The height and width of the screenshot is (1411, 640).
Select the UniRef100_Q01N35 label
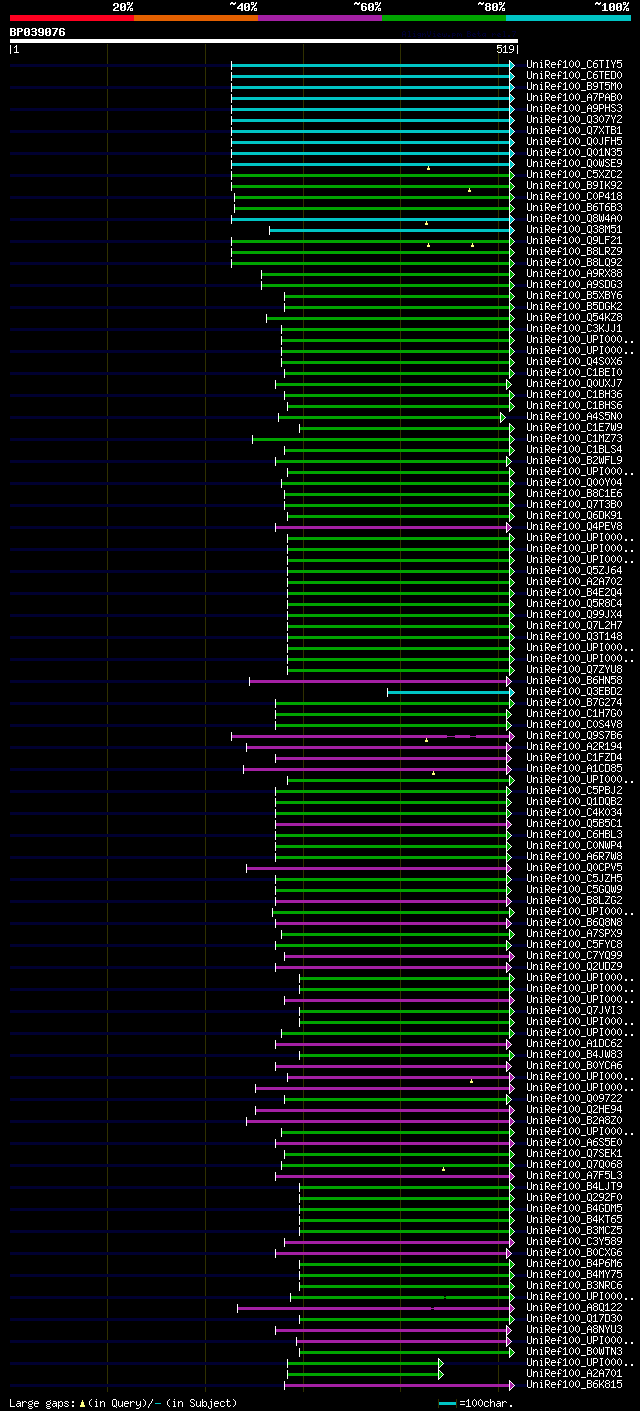click(x=575, y=152)
